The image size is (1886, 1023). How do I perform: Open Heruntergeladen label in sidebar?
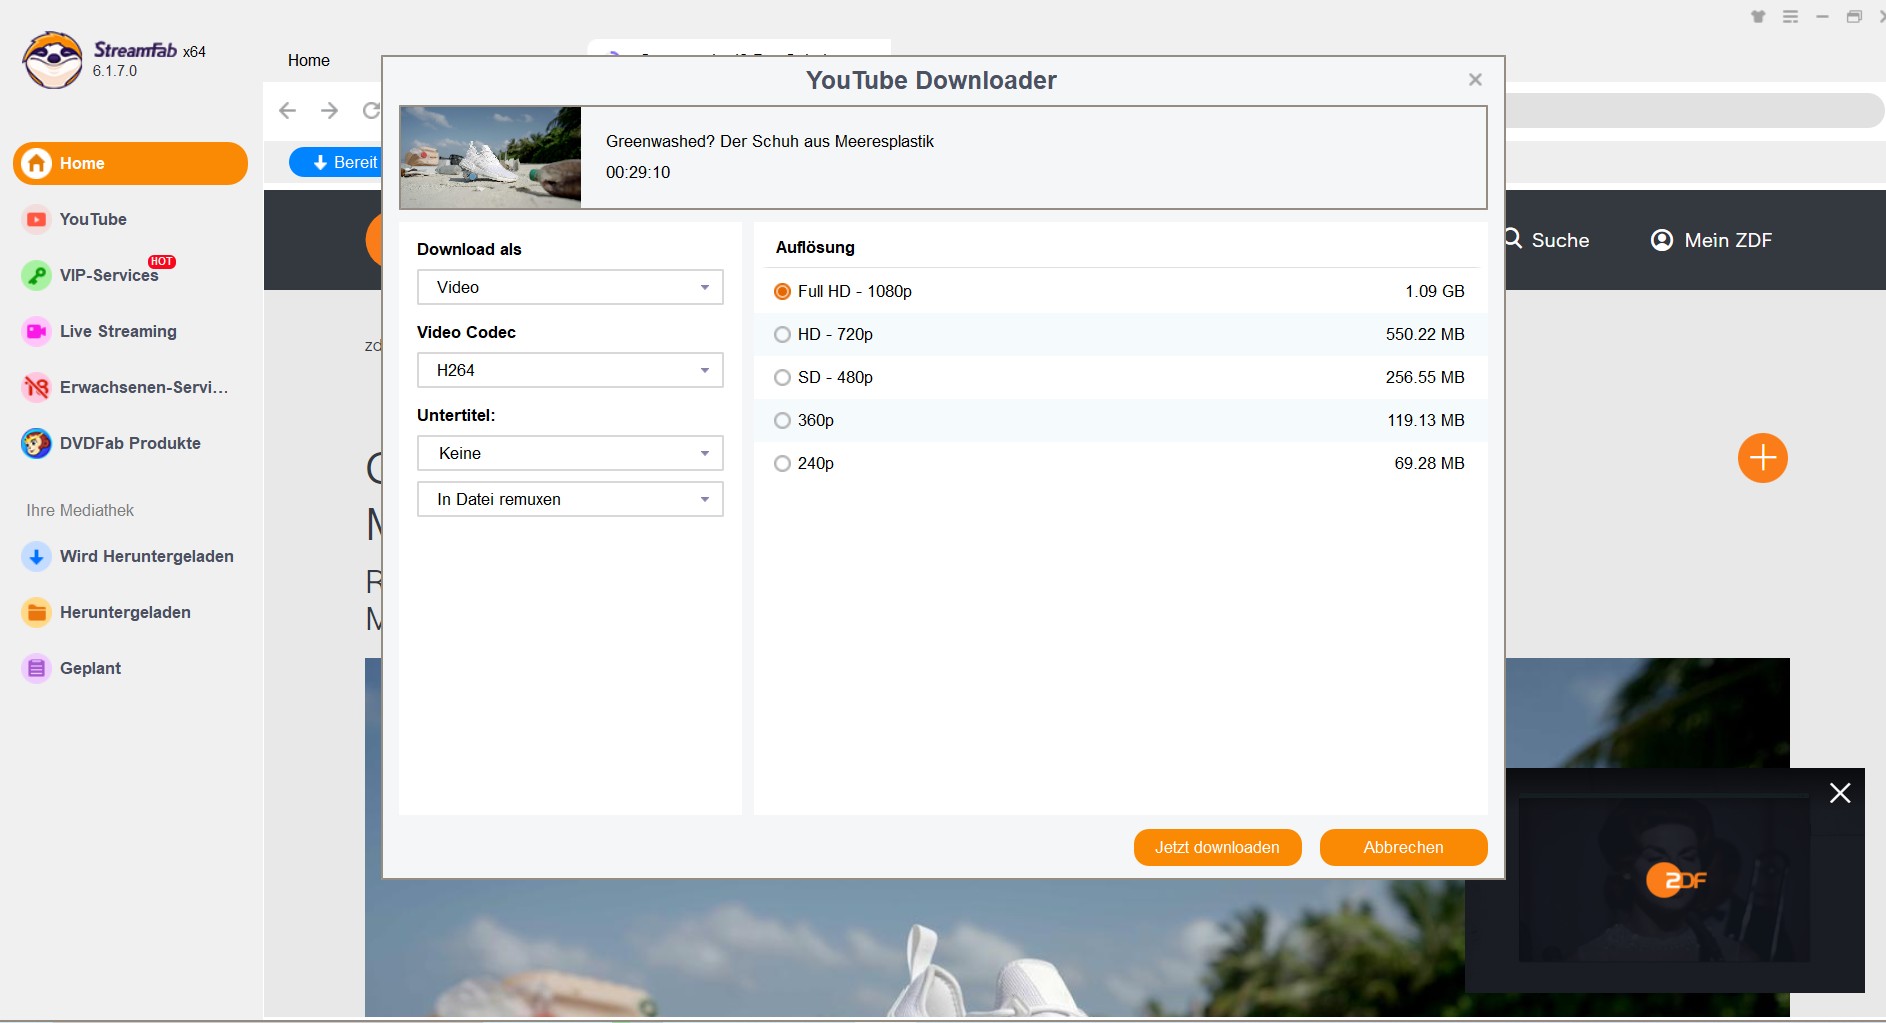pos(125,612)
